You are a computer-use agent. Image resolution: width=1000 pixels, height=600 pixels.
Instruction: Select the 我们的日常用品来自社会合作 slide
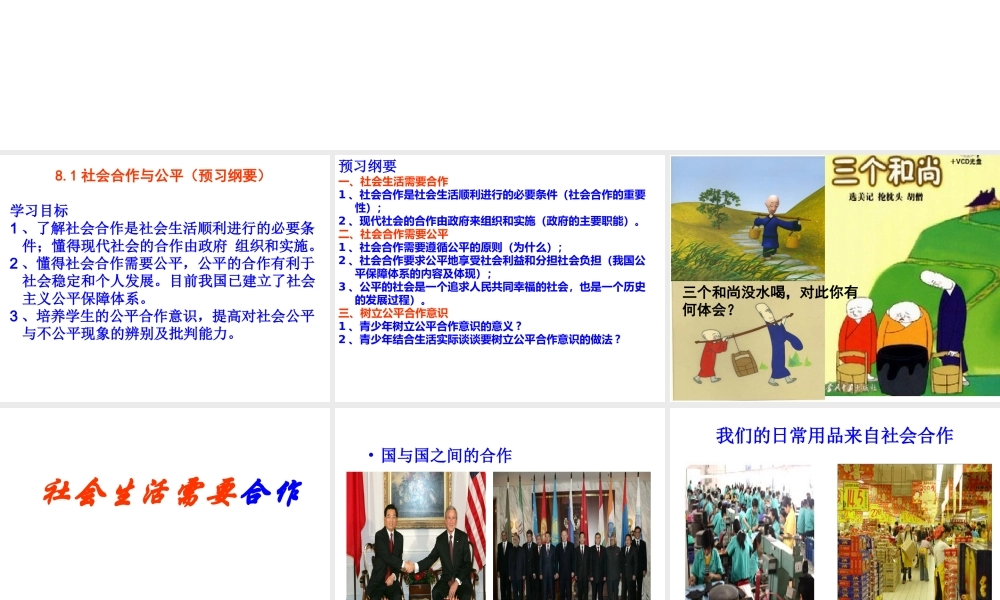click(x=835, y=504)
